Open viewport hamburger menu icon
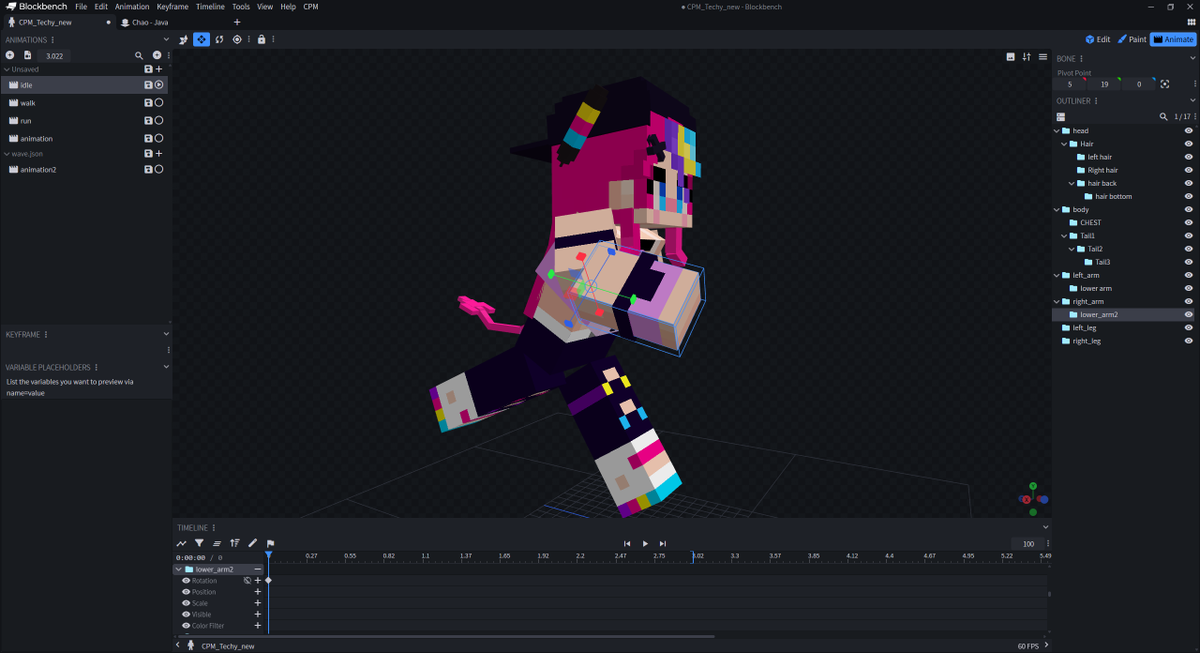The image size is (1200, 653). tap(1042, 57)
